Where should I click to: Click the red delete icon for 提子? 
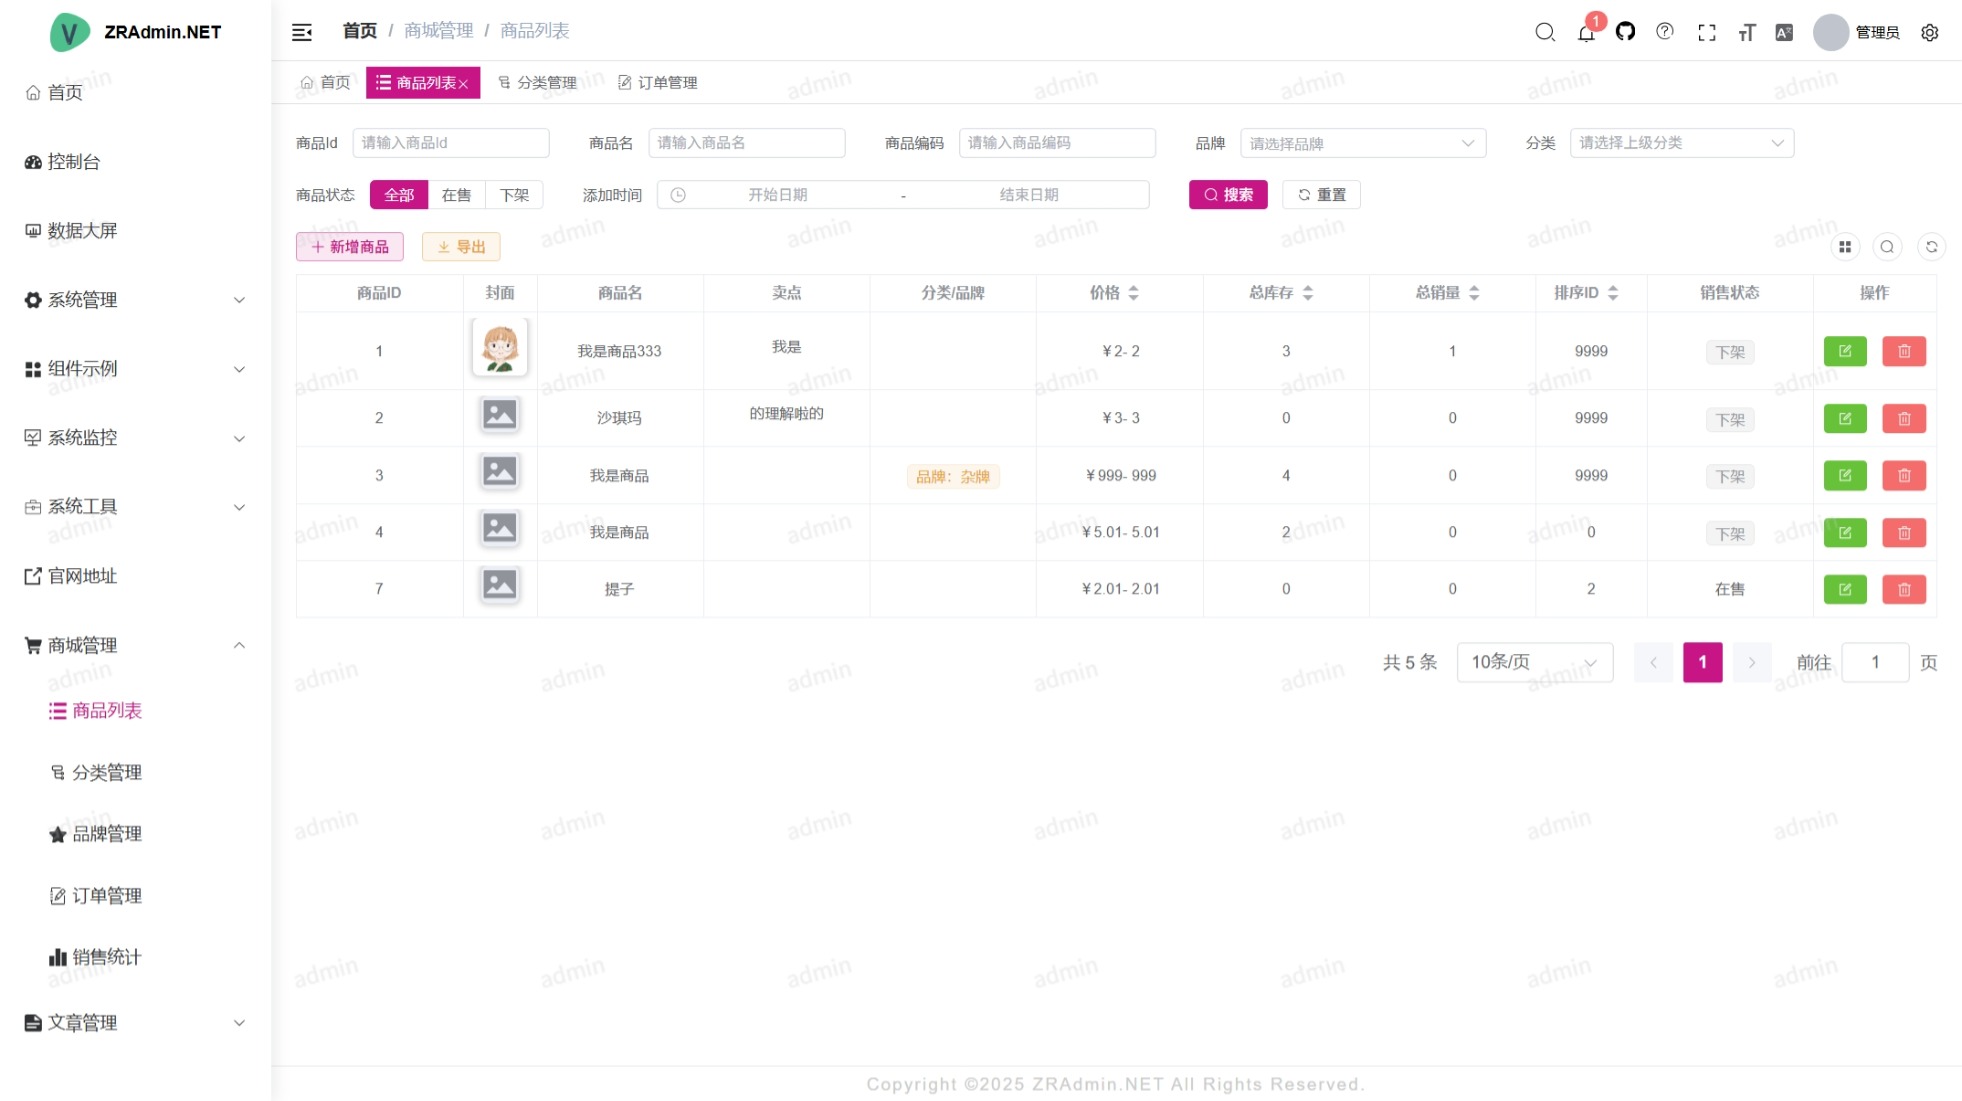[x=1903, y=589]
